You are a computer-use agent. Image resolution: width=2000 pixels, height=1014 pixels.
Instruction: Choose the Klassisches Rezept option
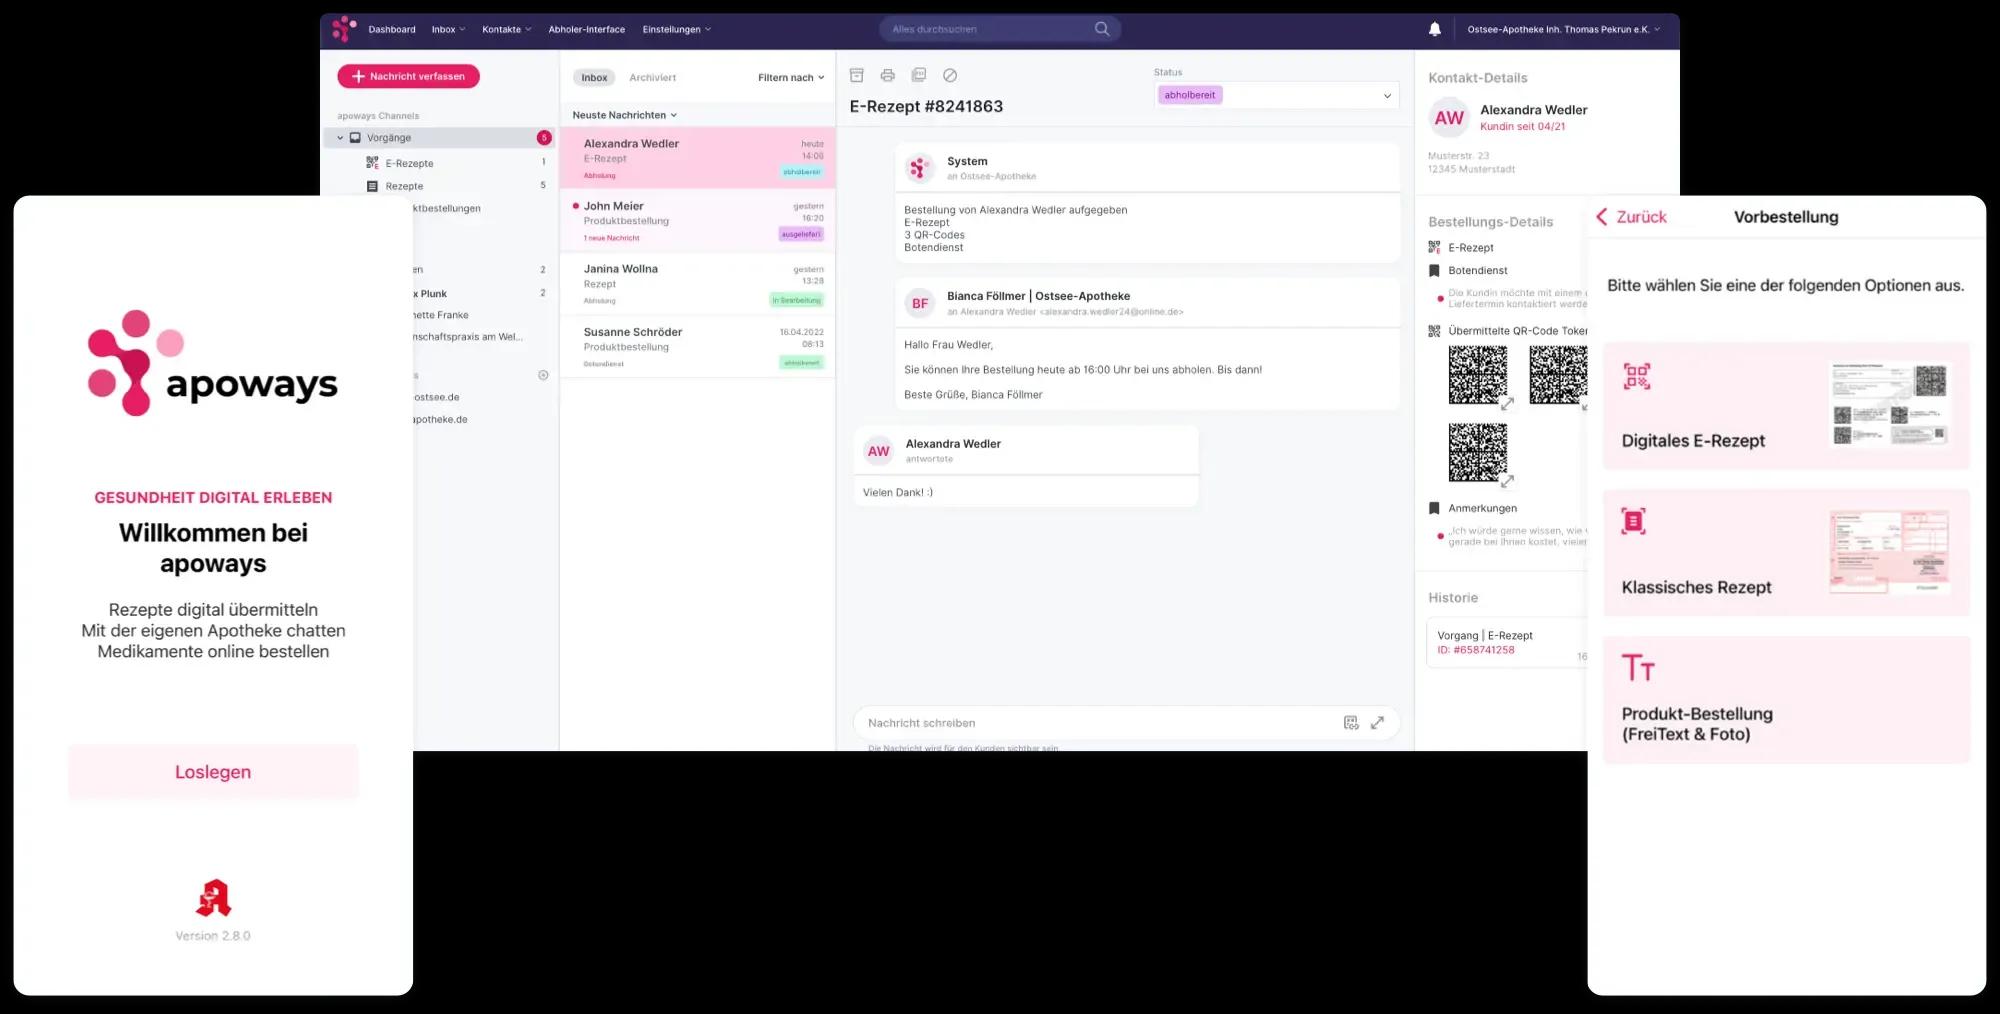1786,552
